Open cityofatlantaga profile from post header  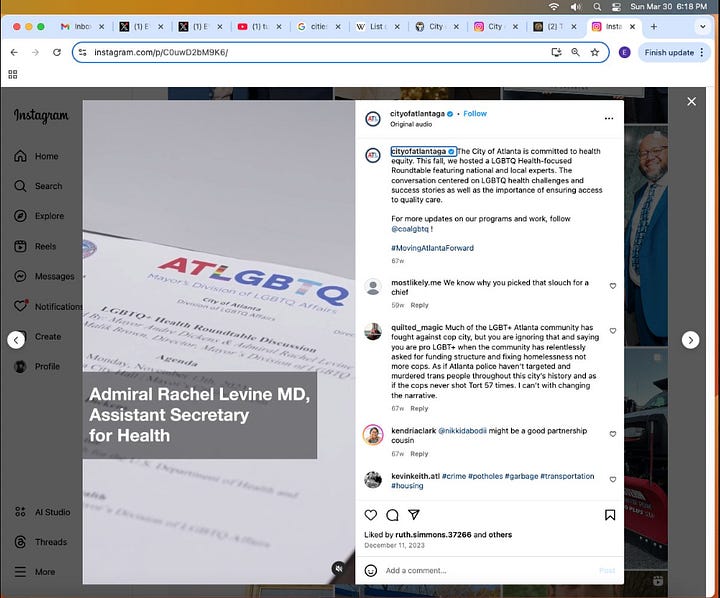point(417,113)
